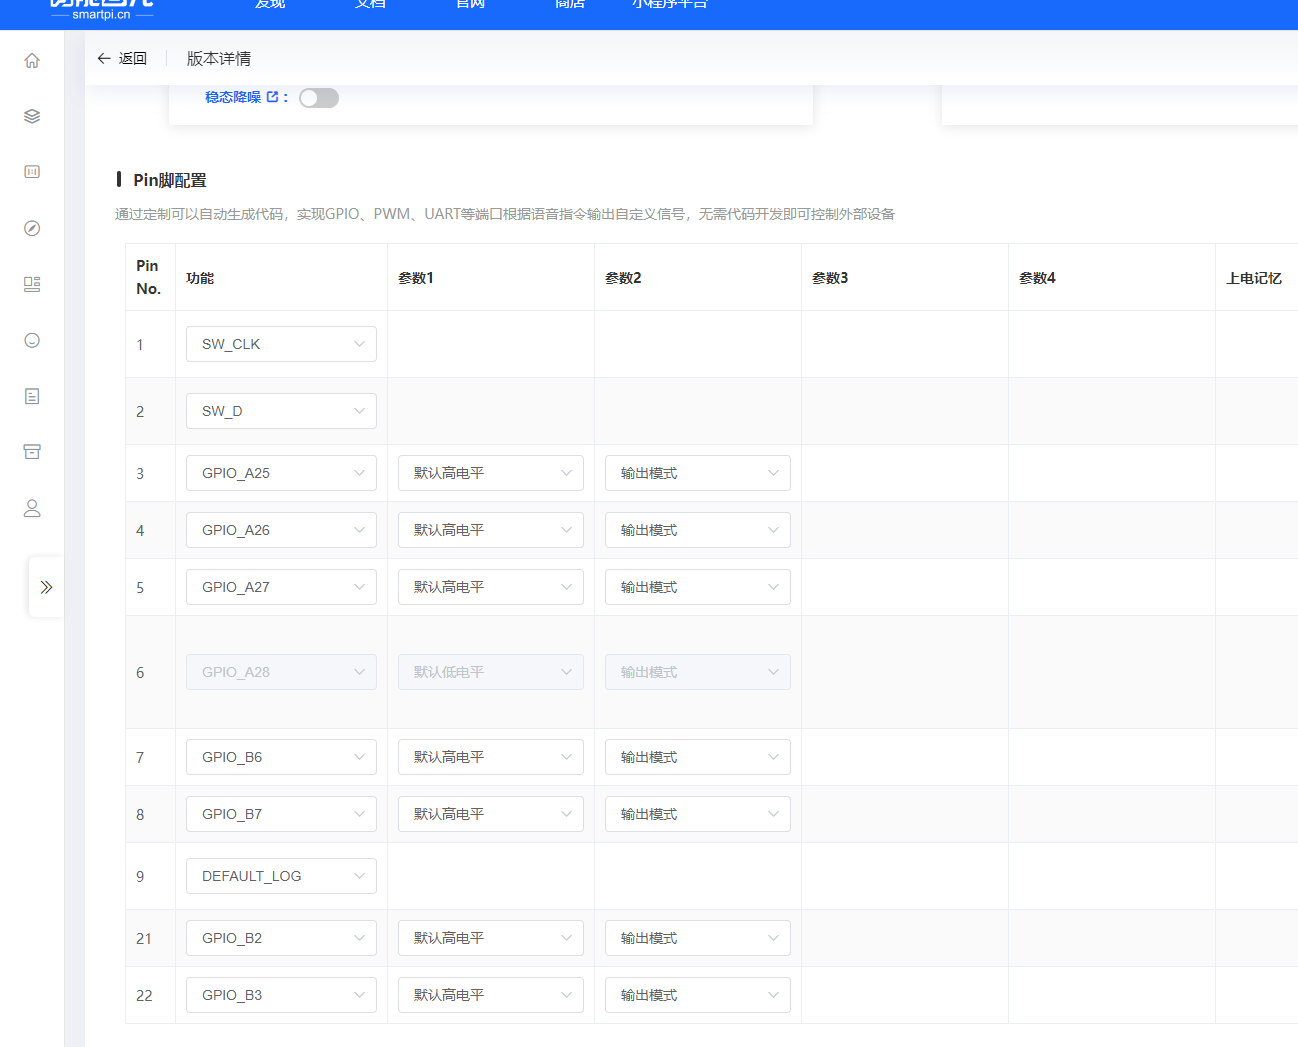Click the 返回 back button
Screen dimensions: 1298x1047
pos(122,59)
